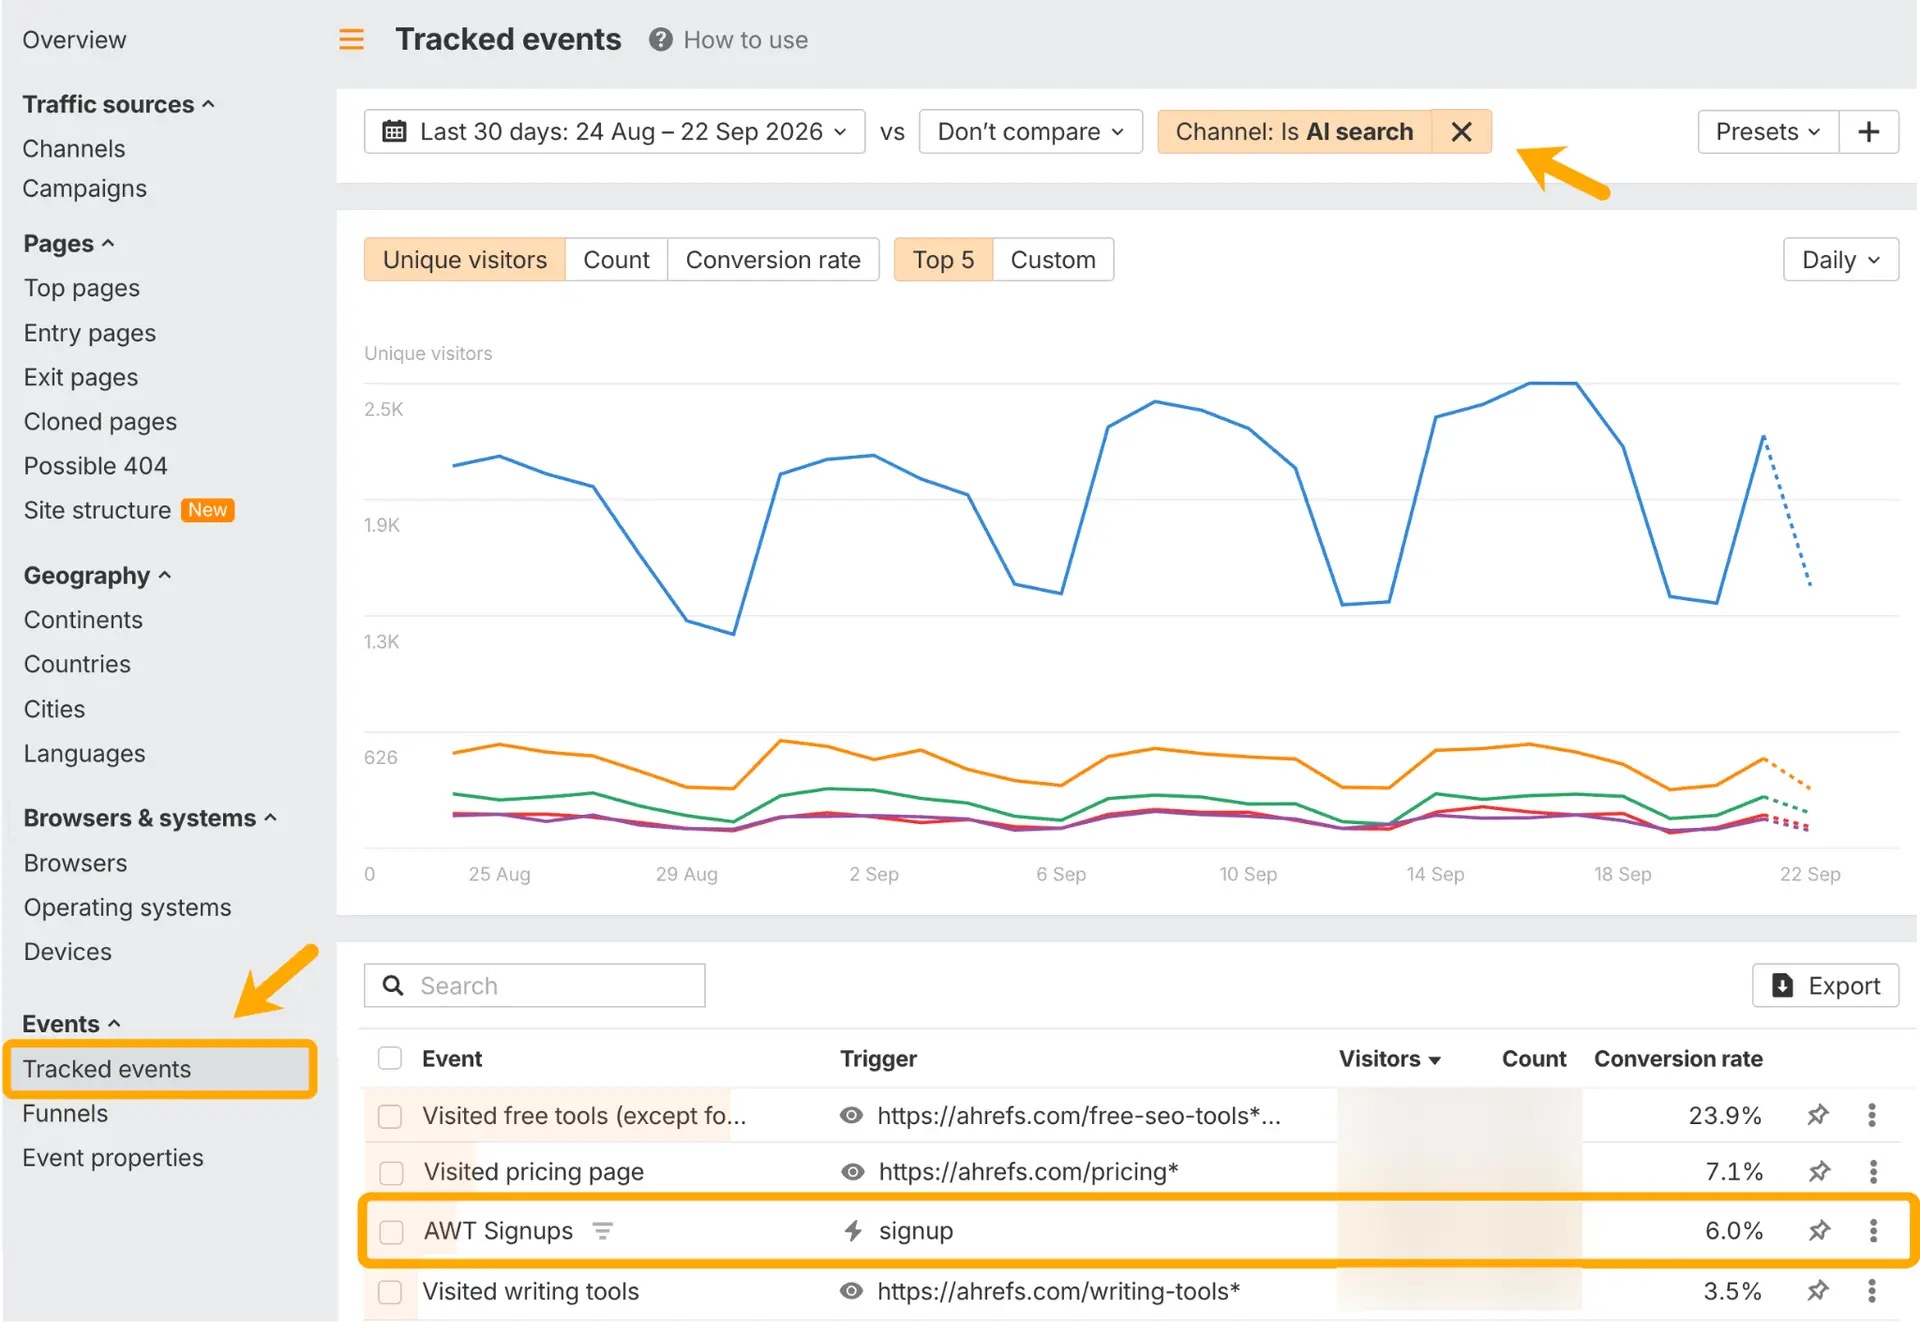Switch chart to Conversion rate tab
This screenshot has width=1920, height=1322.
tap(773, 260)
